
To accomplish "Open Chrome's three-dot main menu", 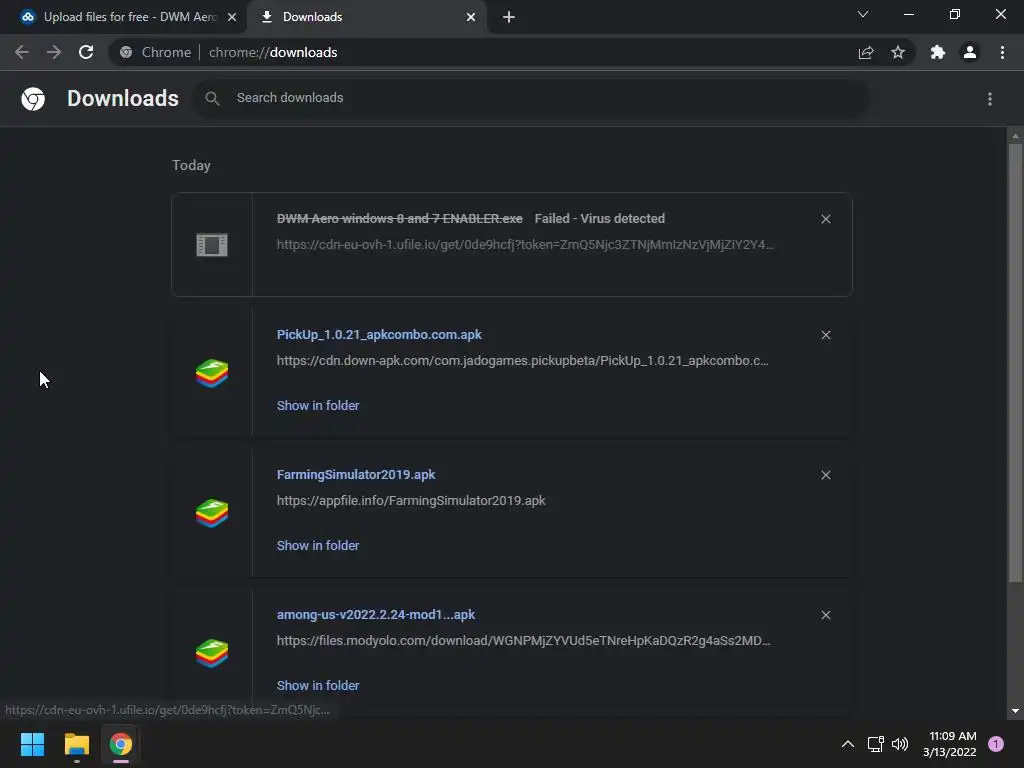I will point(1002,52).
